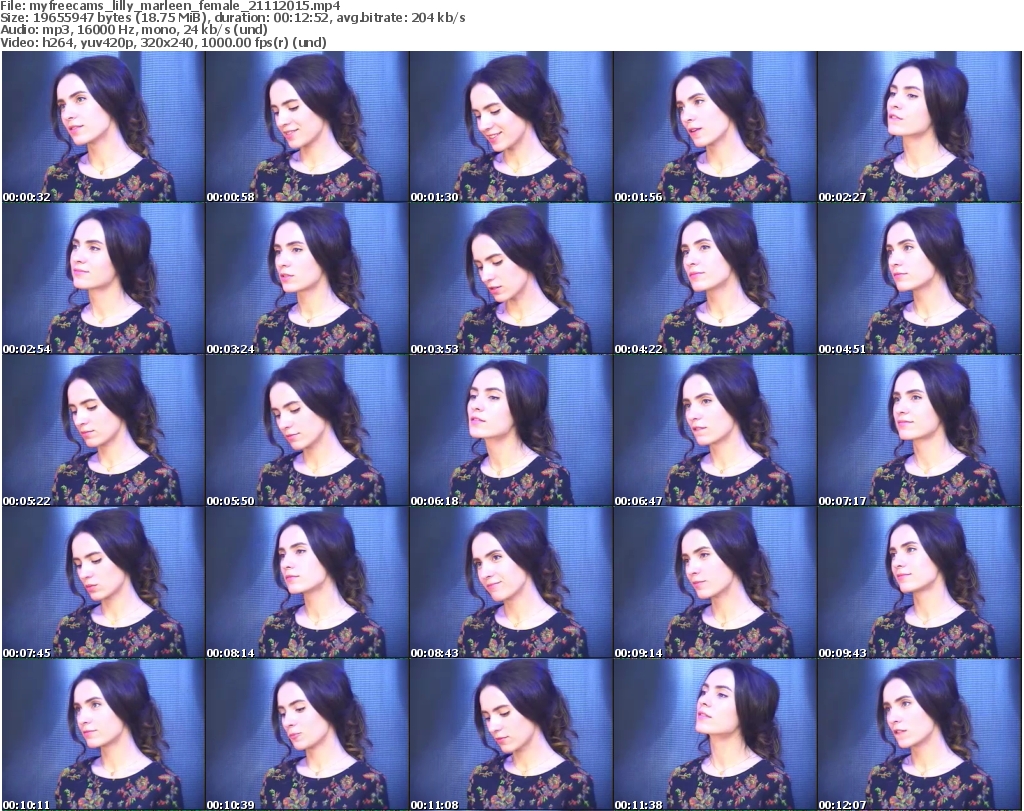Select the frame stamped 00:04:51
1024x811 pixels.
pos(919,279)
